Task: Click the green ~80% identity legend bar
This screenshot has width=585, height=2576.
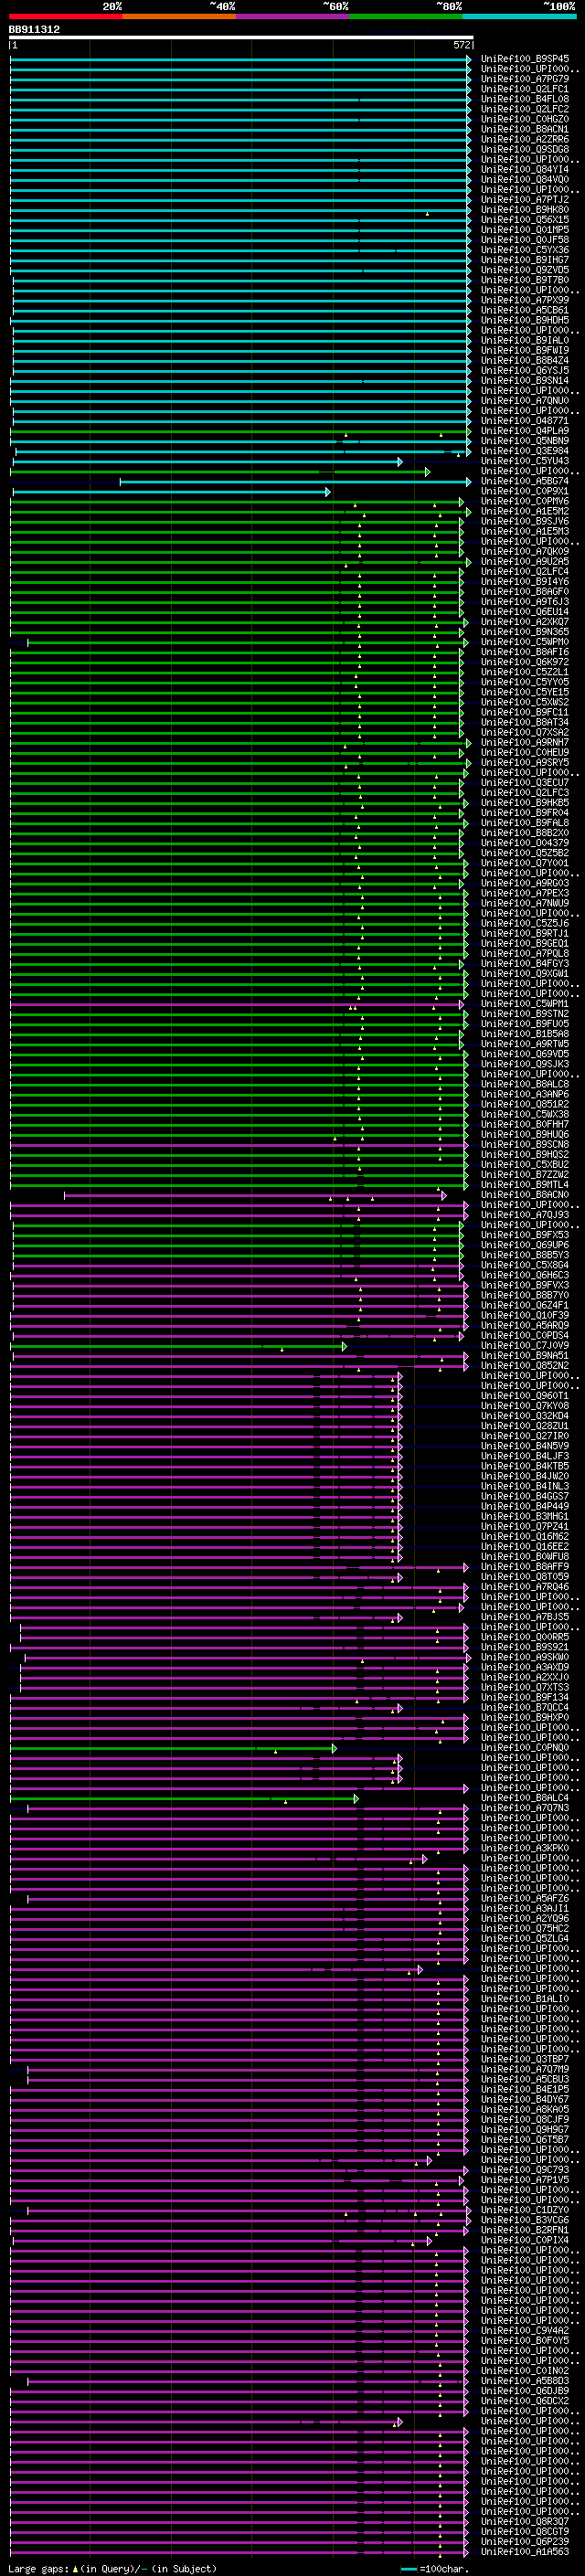Action: 406,16
